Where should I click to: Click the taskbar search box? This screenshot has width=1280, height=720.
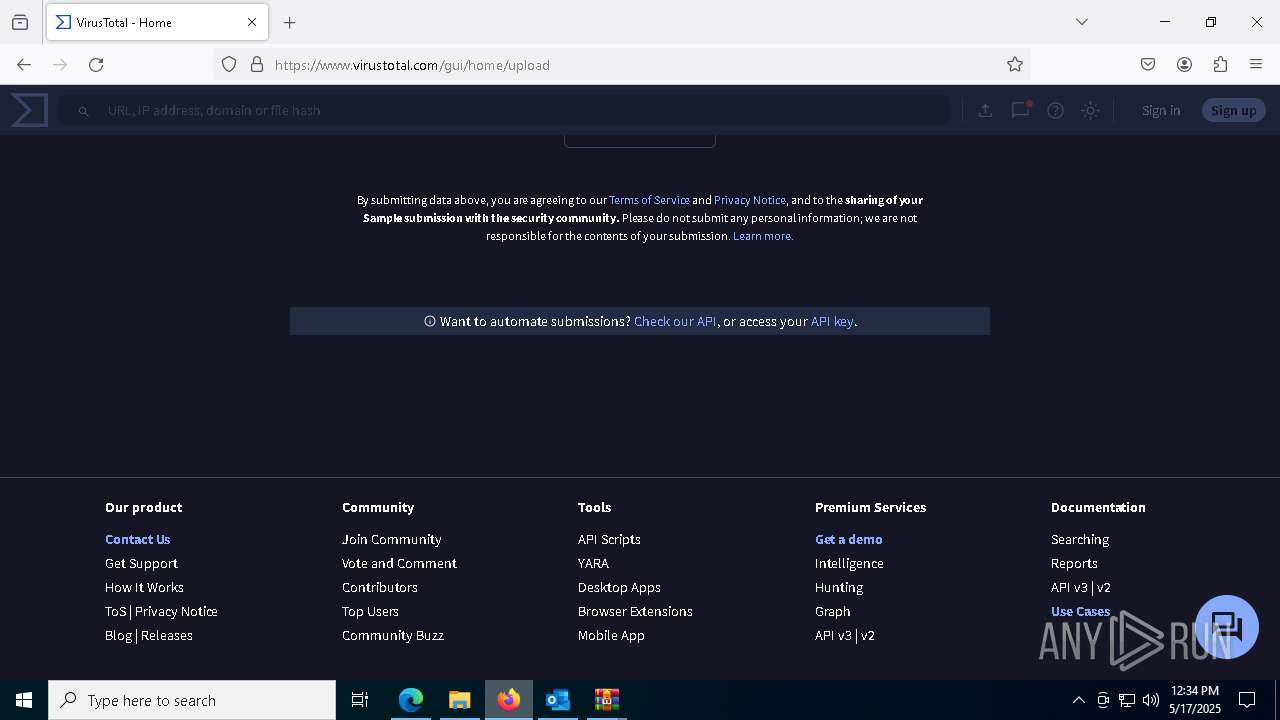(x=192, y=700)
